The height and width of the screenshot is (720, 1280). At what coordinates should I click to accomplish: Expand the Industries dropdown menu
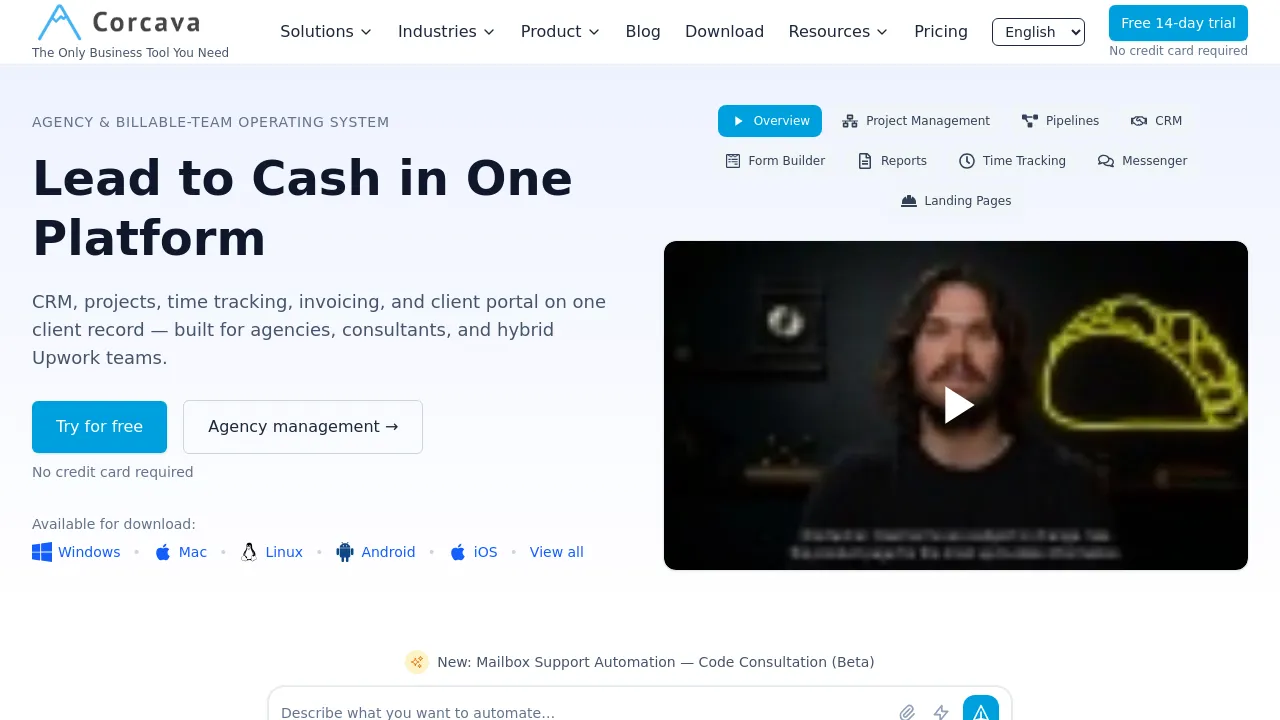447,32
